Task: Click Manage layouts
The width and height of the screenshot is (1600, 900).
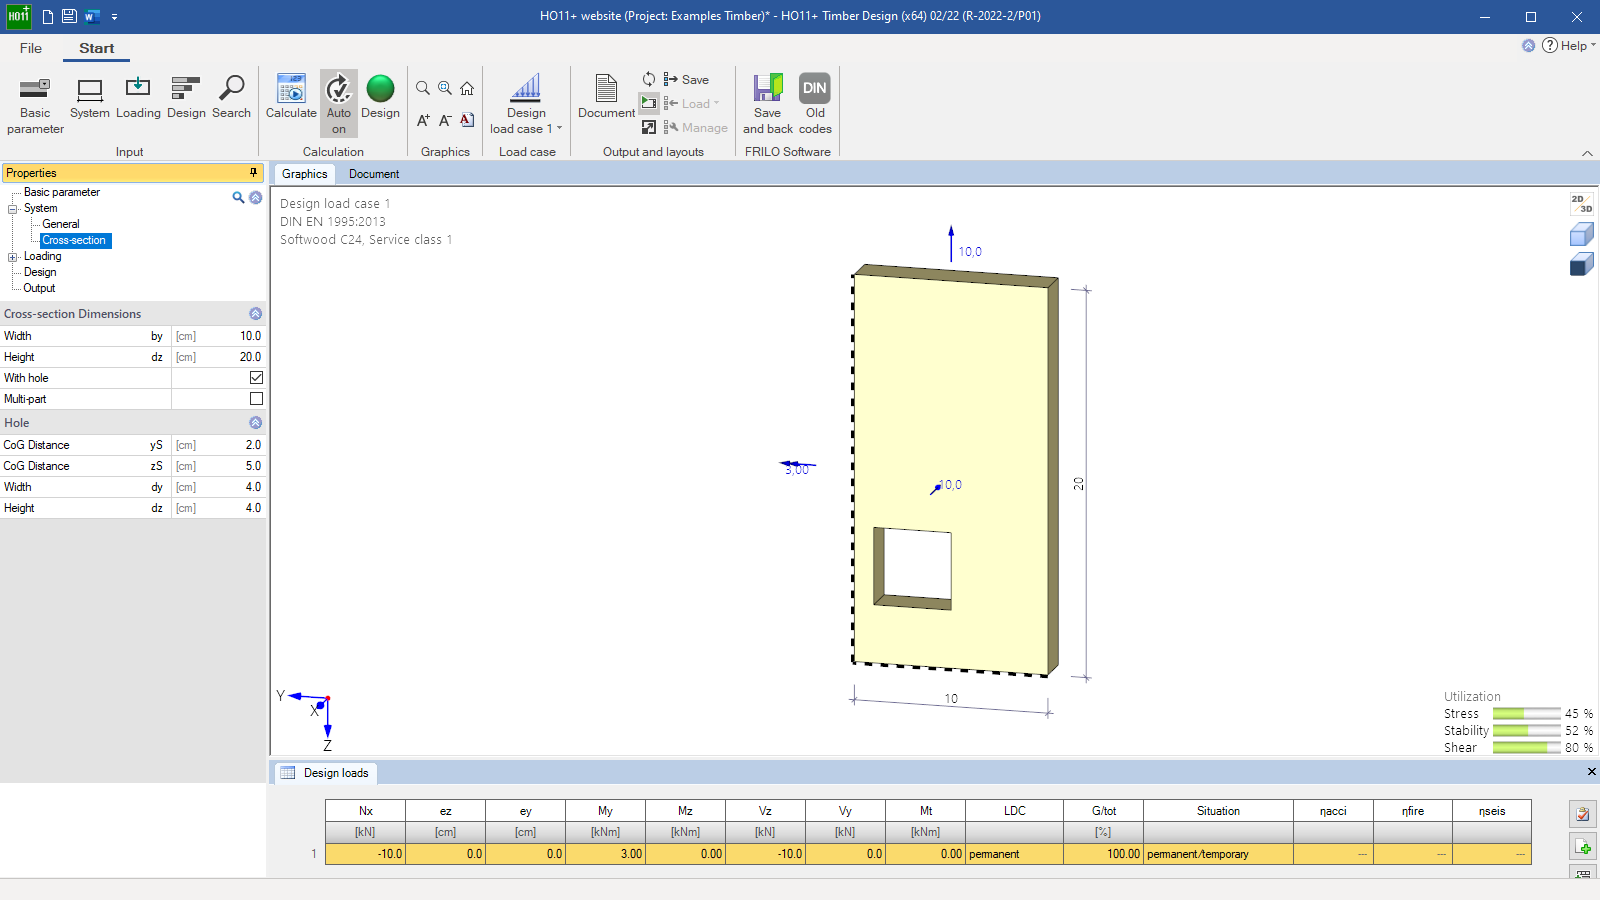Action: click(x=696, y=127)
